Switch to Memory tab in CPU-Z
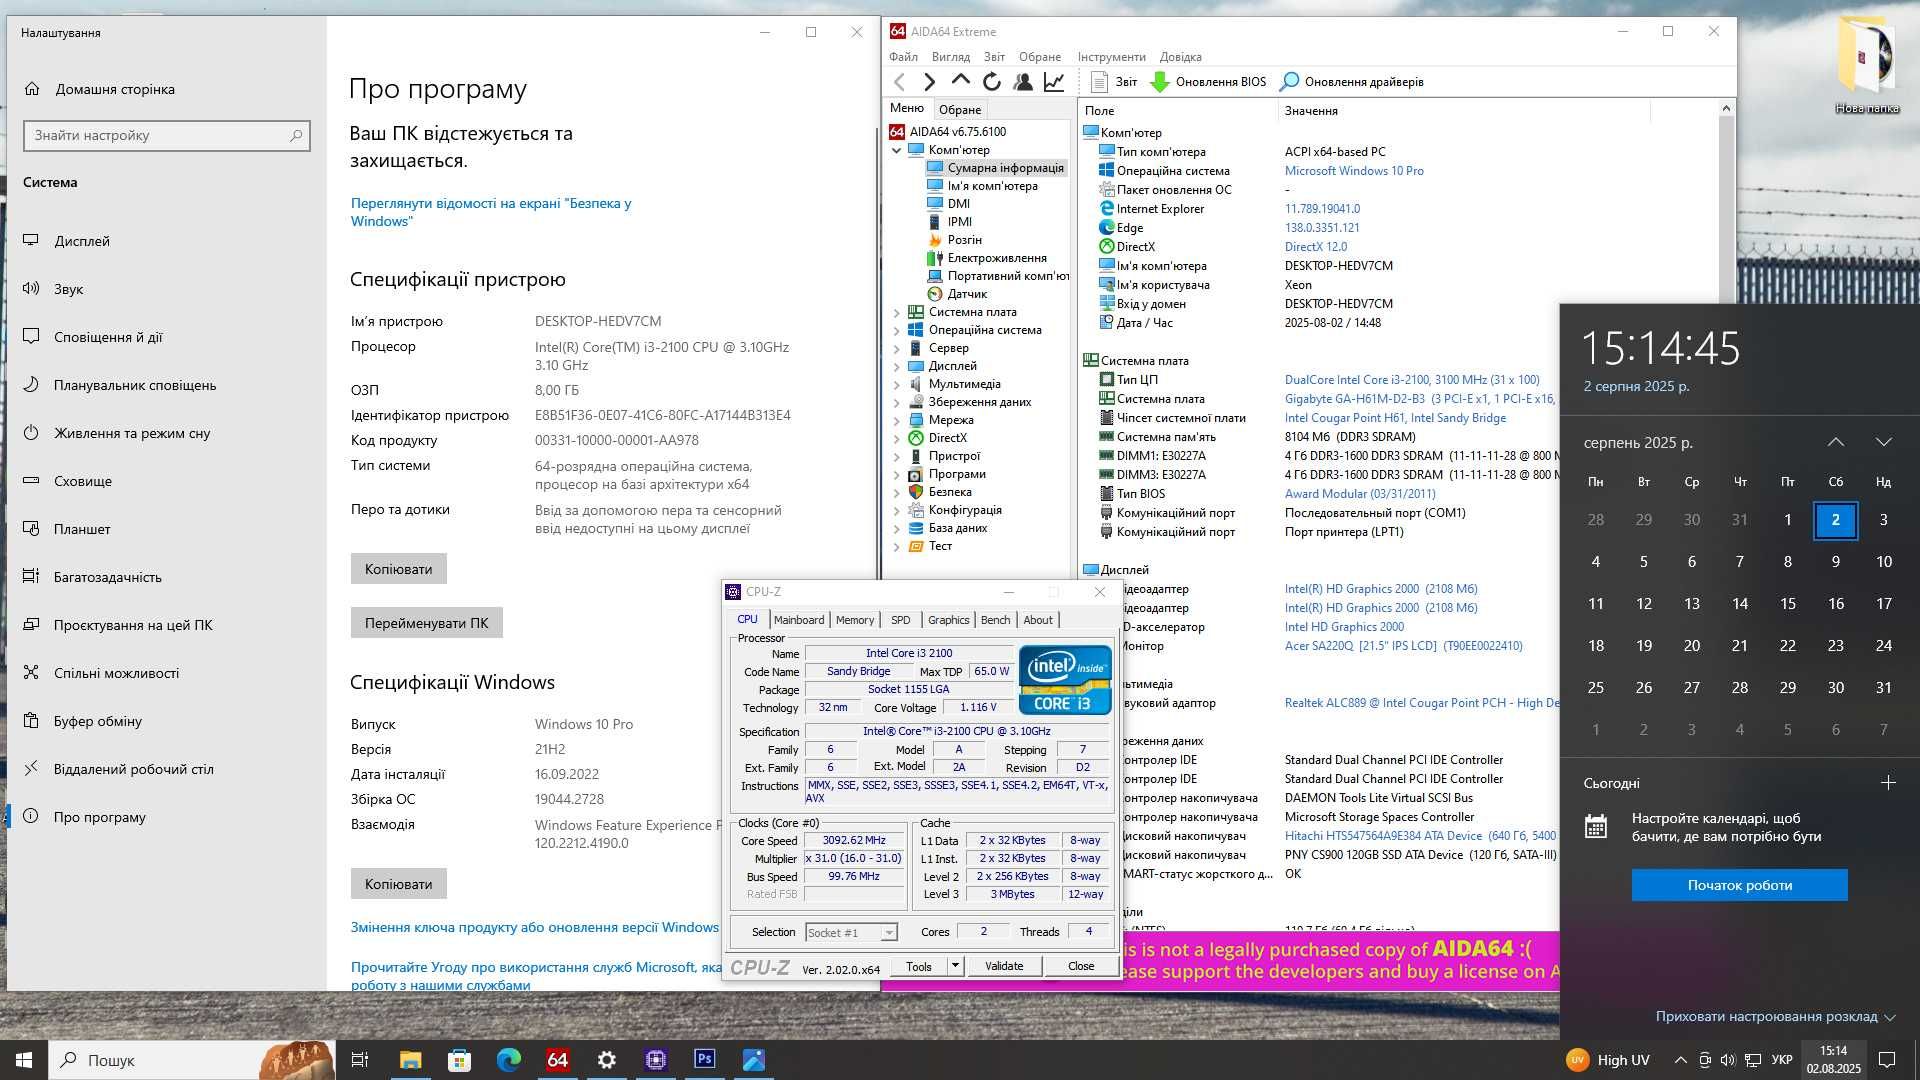This screenshot has width=1920, height=1080. pos(855,620)
